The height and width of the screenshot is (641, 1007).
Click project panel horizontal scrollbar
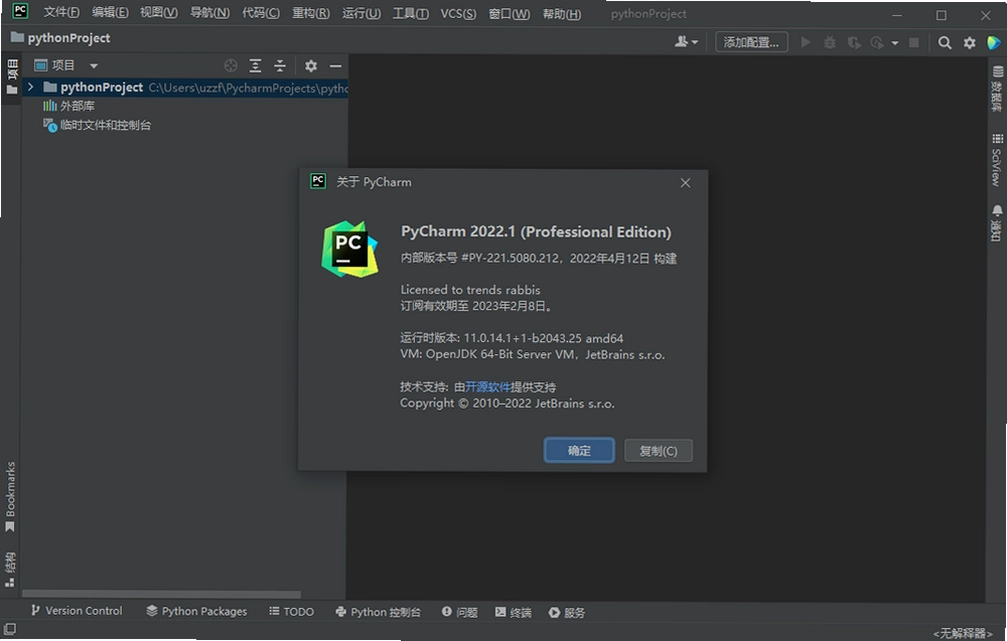click(162, 594)
